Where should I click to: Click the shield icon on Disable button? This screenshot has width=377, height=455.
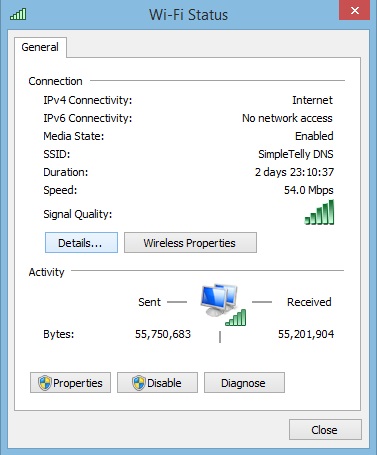pyautogui.click(x=139, y=383)
